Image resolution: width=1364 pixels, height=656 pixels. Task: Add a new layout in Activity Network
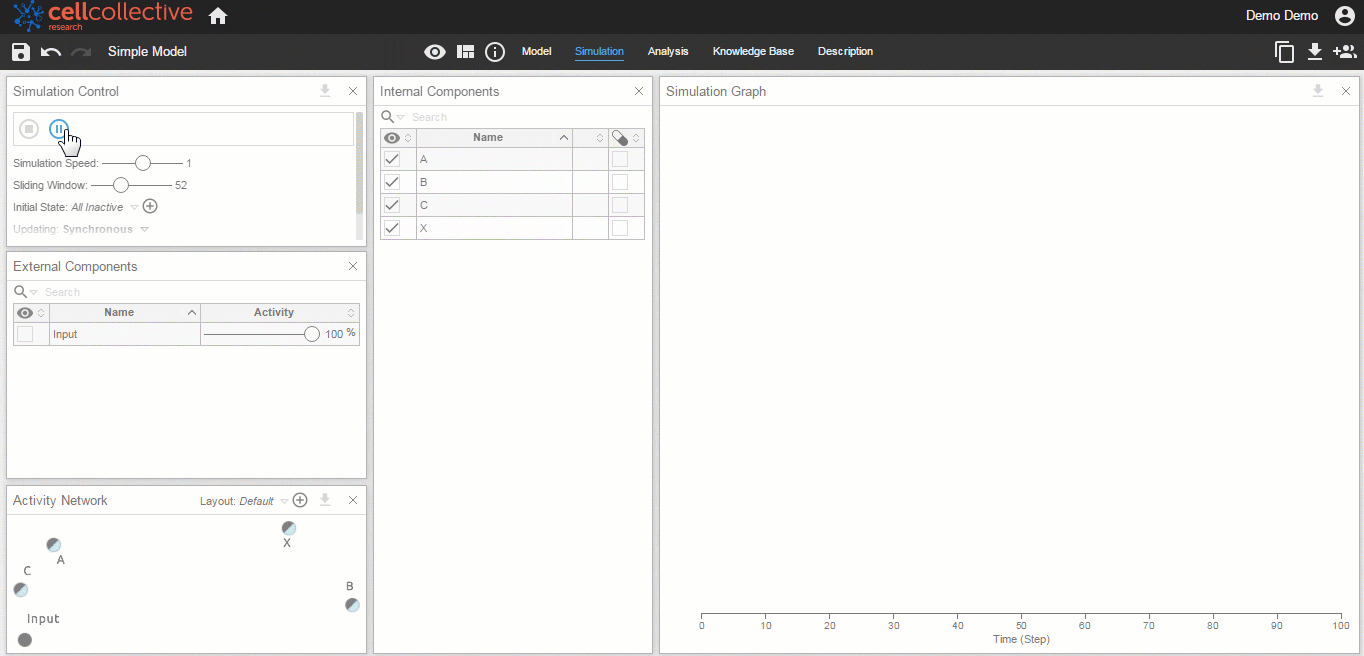(300, 500)
